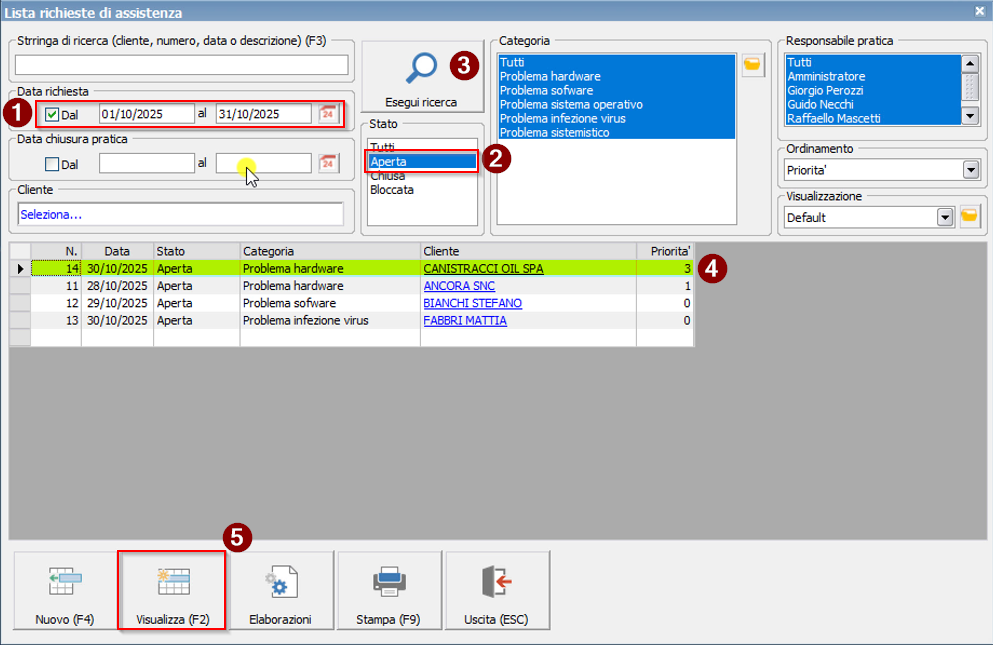Select Problema sistemistico in Categoria list
Viewport: 993px width, 645px height.
(x=553, y=132)
